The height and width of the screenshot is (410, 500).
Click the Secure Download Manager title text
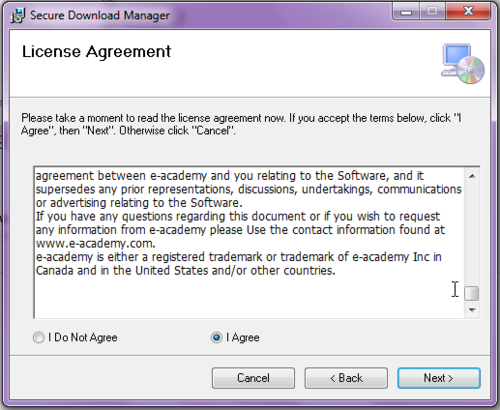click(x=100, y=15)
